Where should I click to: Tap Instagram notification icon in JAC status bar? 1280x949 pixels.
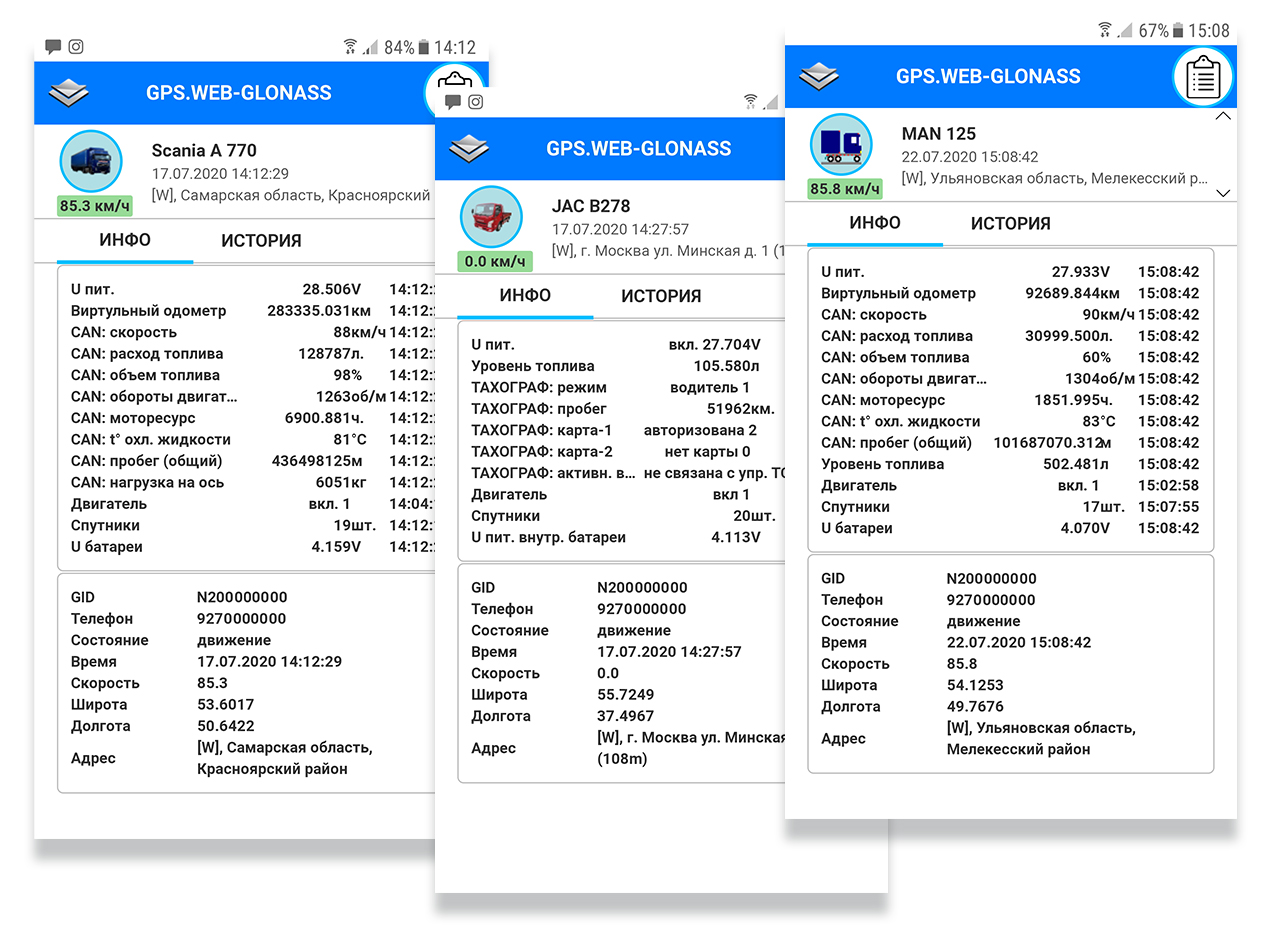pos(476,102)
